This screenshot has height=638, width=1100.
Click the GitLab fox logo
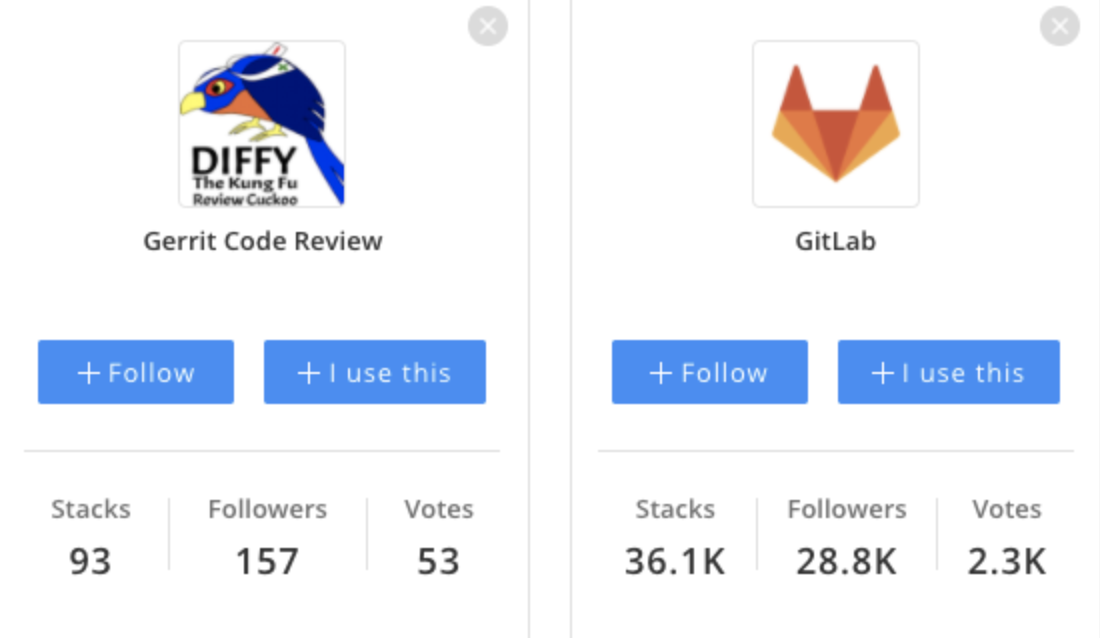pyautogui.click(x=836, y=123)
